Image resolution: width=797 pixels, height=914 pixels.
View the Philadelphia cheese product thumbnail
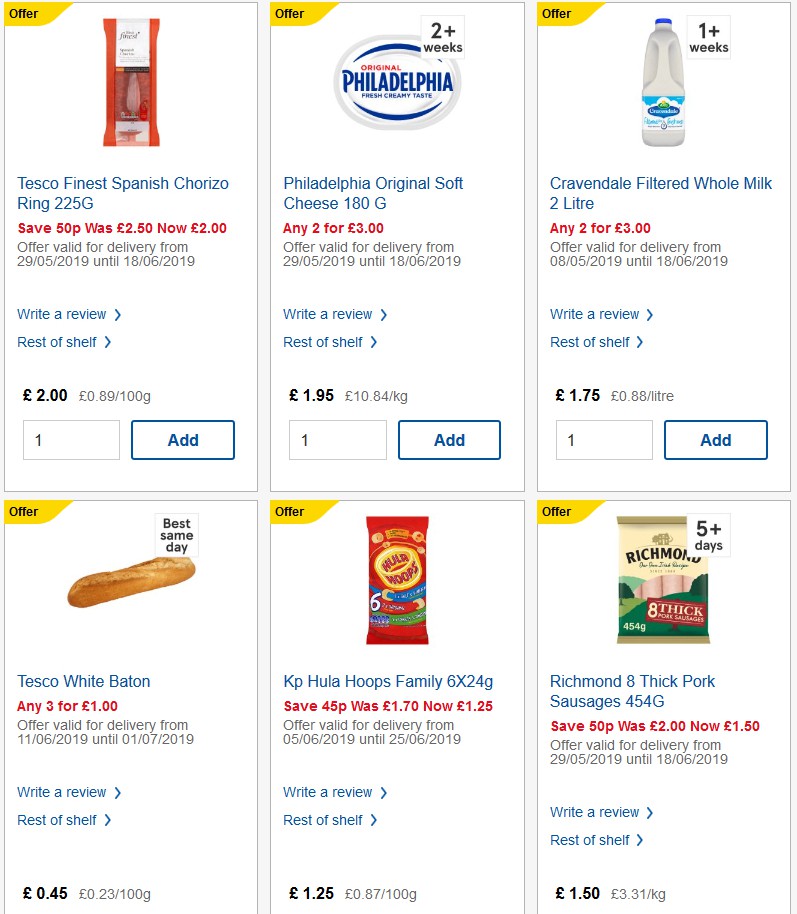396,82
